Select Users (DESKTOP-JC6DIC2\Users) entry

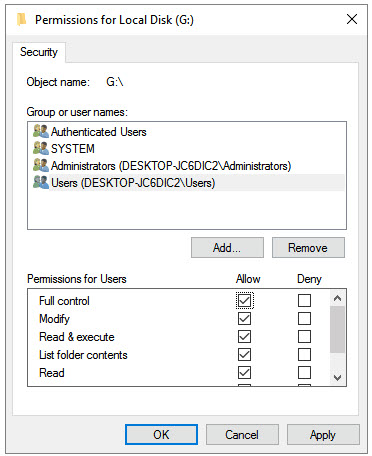[x=133, y=183]
